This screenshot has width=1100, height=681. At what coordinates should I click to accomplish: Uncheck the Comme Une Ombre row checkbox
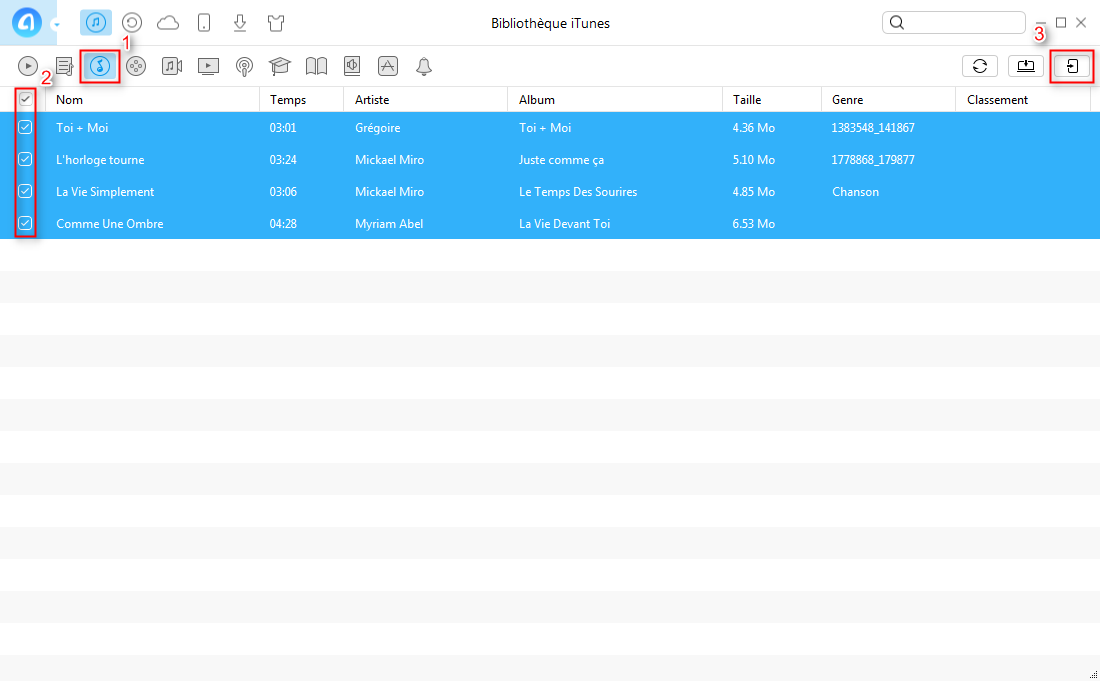[x=25, y=223]
